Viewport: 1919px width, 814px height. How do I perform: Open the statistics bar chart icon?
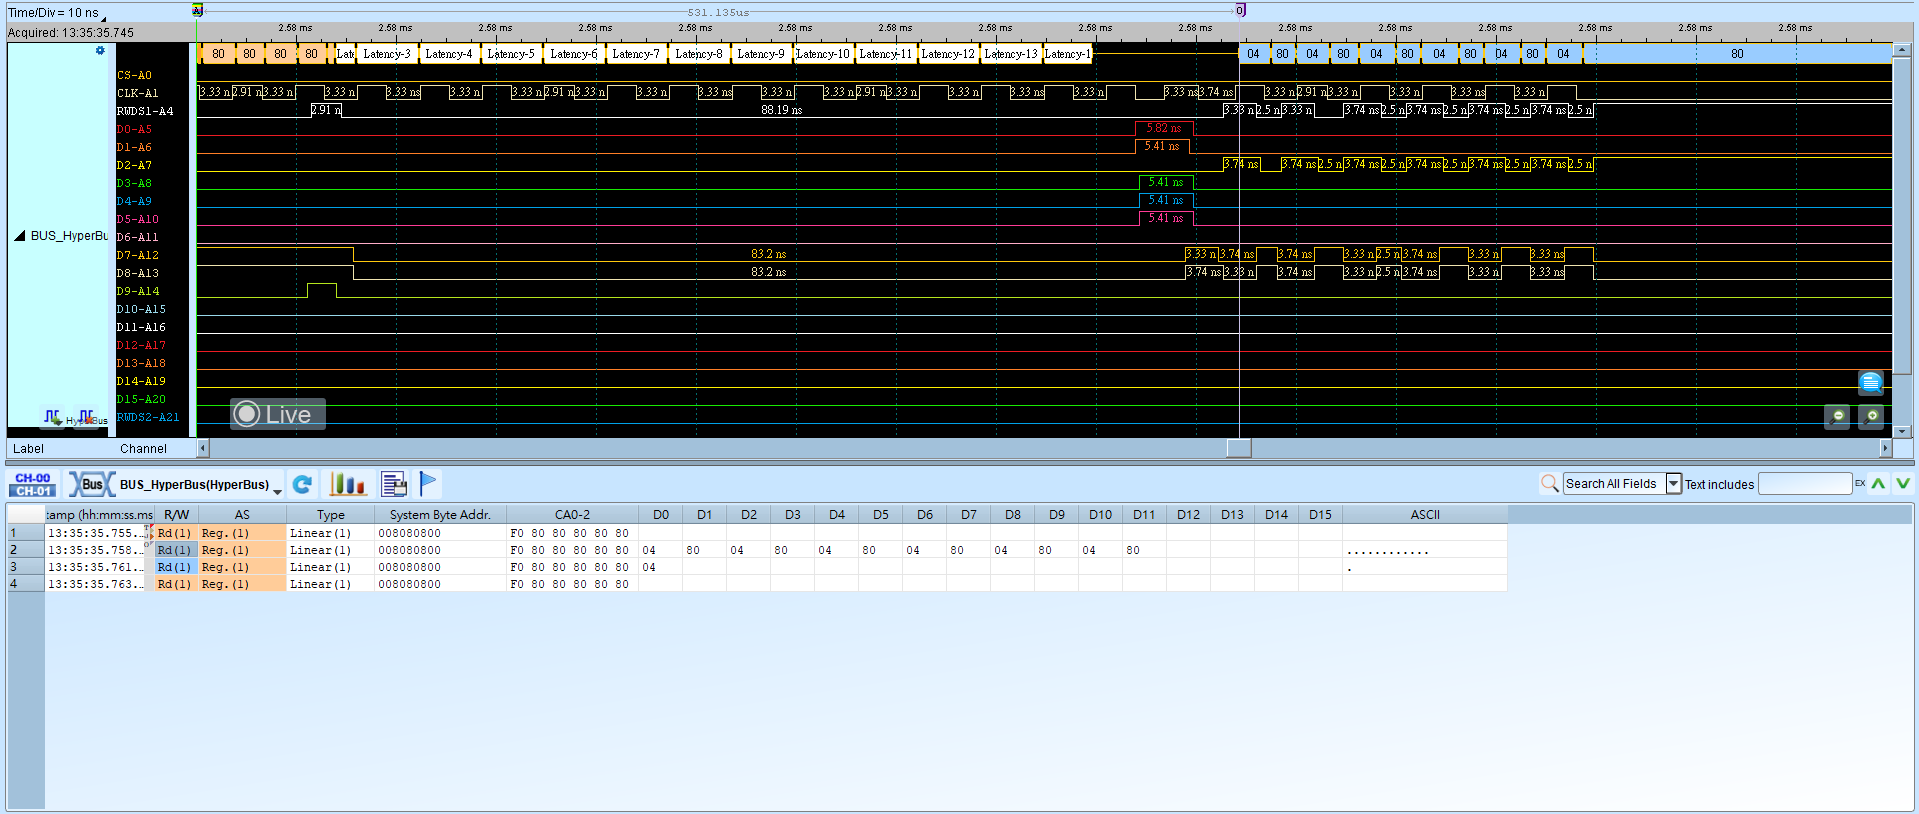click(348, 485)
